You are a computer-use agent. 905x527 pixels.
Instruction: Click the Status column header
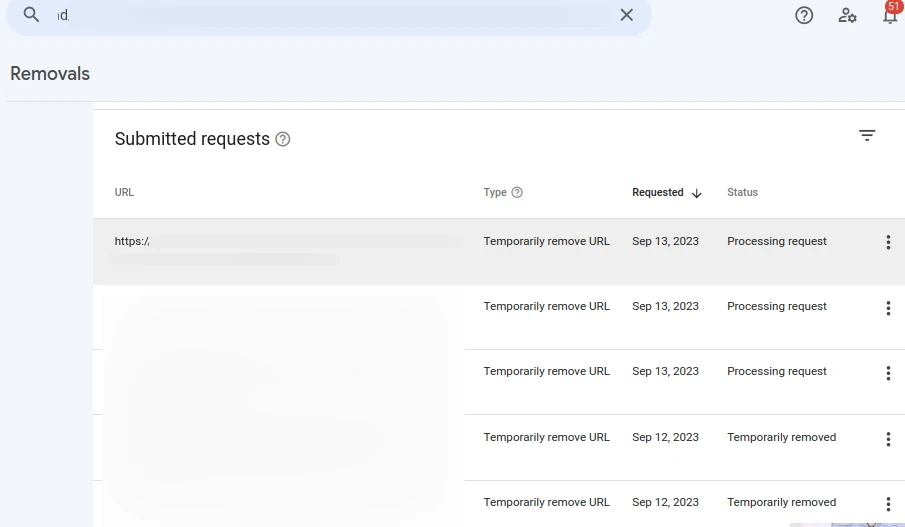(x=742, y=193)
